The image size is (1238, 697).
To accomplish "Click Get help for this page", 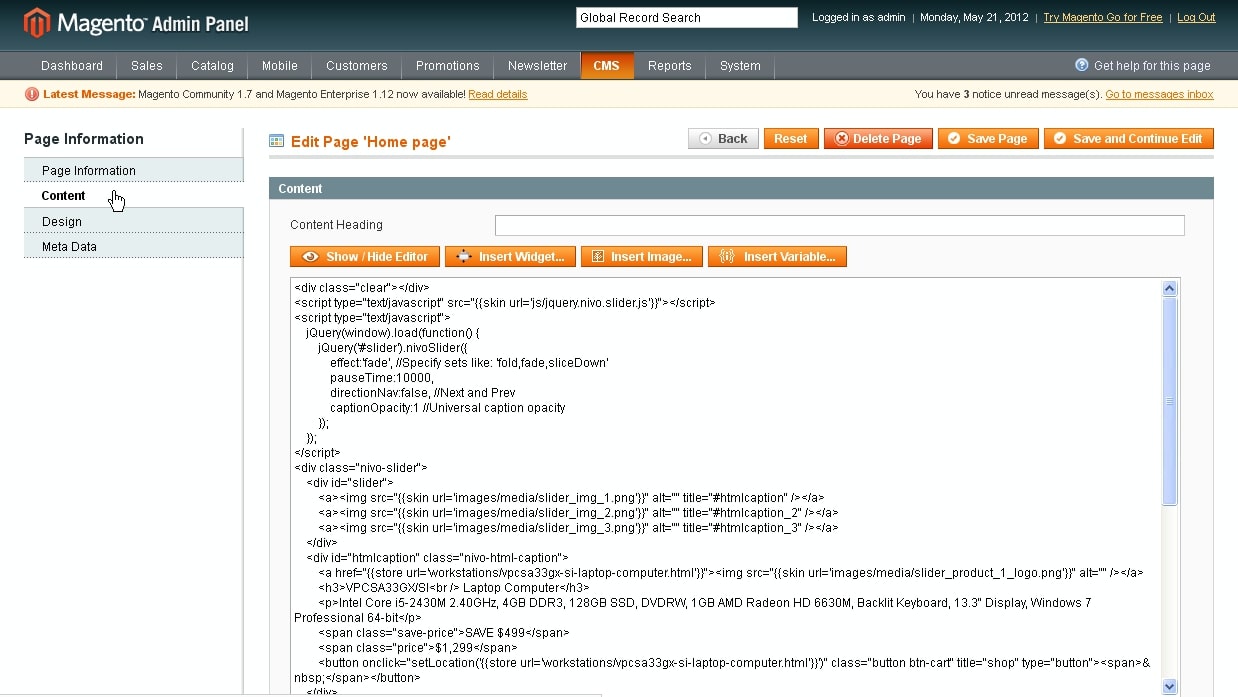I will pos(1152,66).
